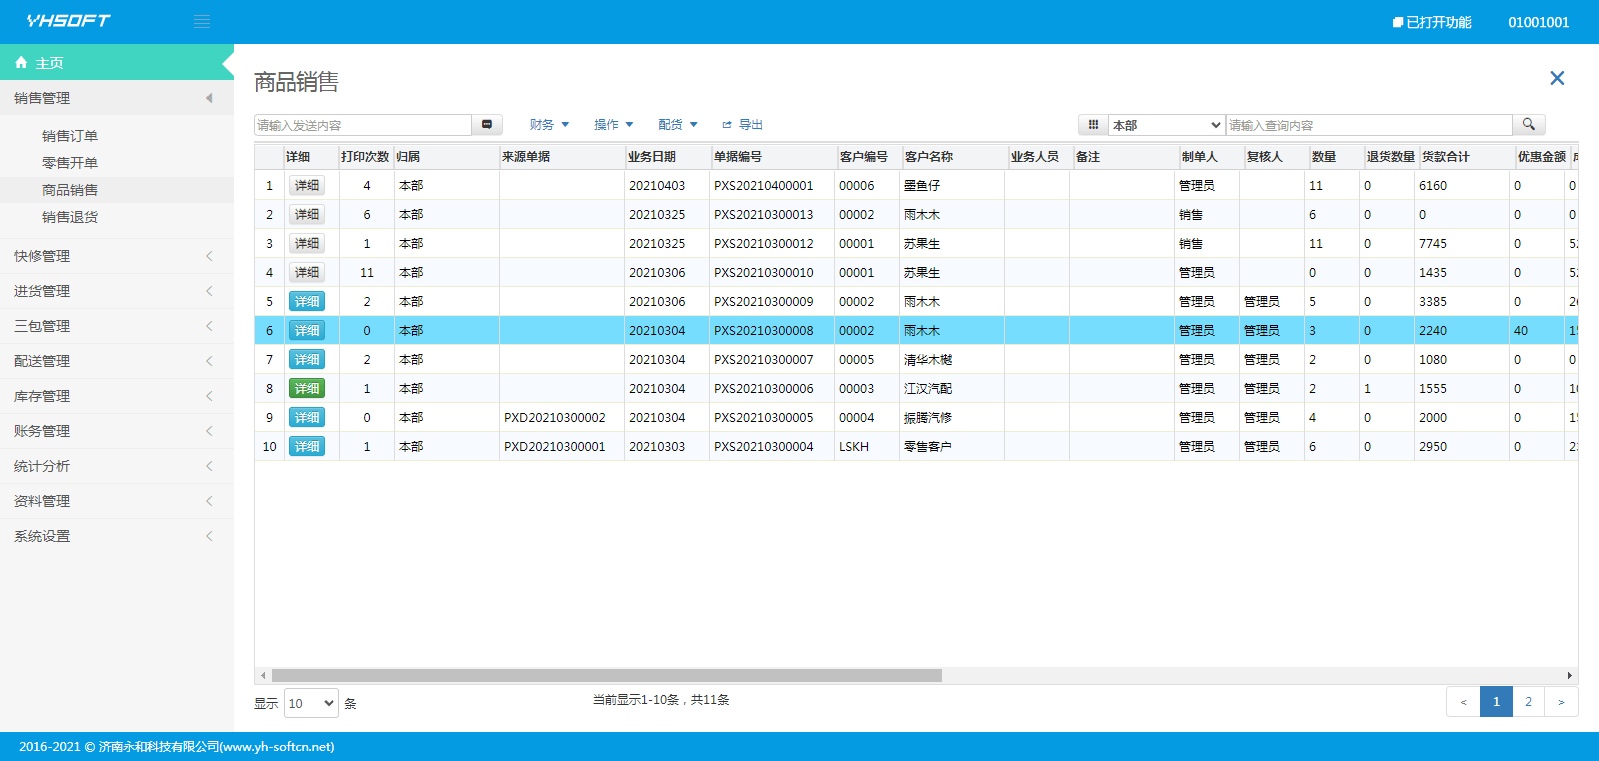Select the 主页 home tab
The width and height of the screenshot is (1599, 761).
117,62
